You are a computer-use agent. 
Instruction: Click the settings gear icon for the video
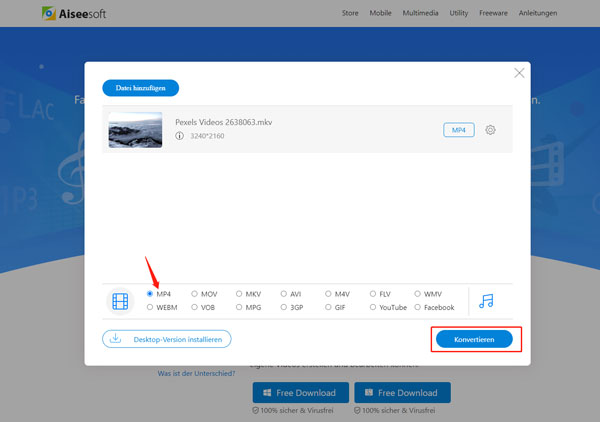pyautogui.click(x=490, y=130)
